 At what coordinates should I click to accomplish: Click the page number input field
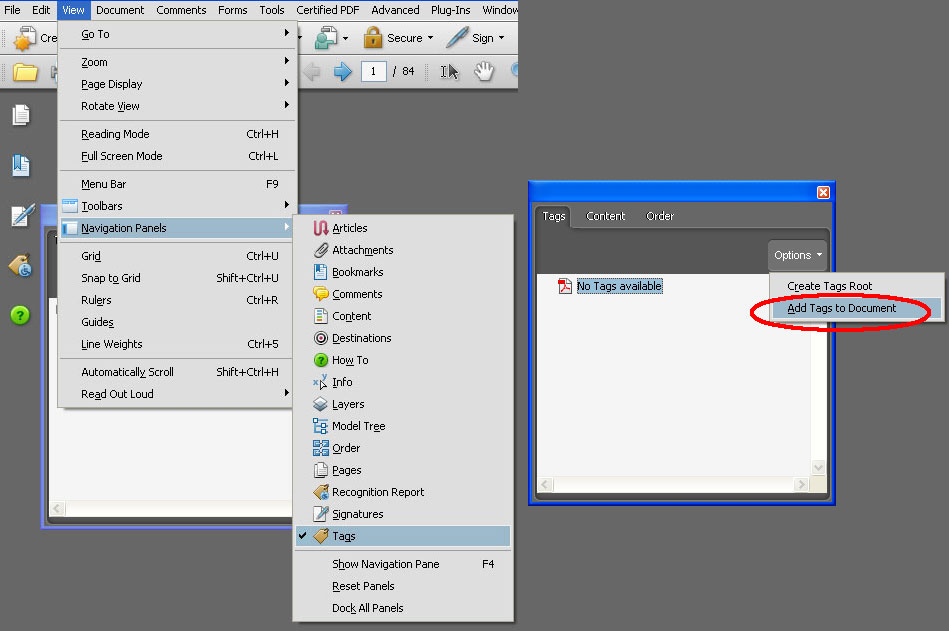coord(373,71)
